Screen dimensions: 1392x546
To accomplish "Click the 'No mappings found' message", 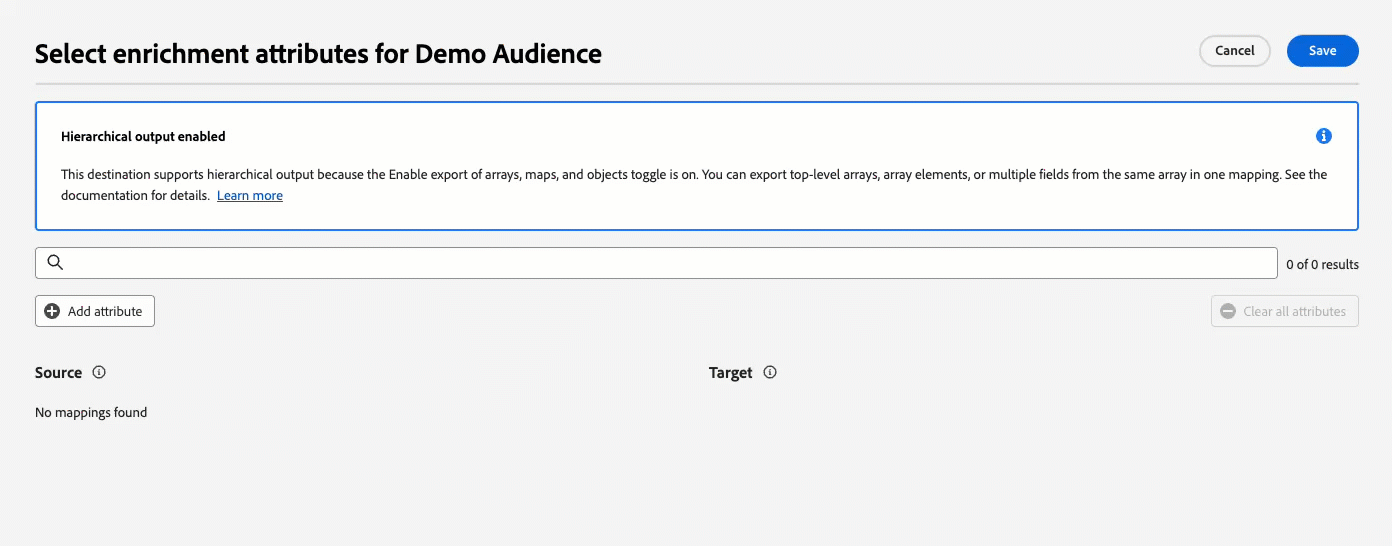I will coord(91,412).
